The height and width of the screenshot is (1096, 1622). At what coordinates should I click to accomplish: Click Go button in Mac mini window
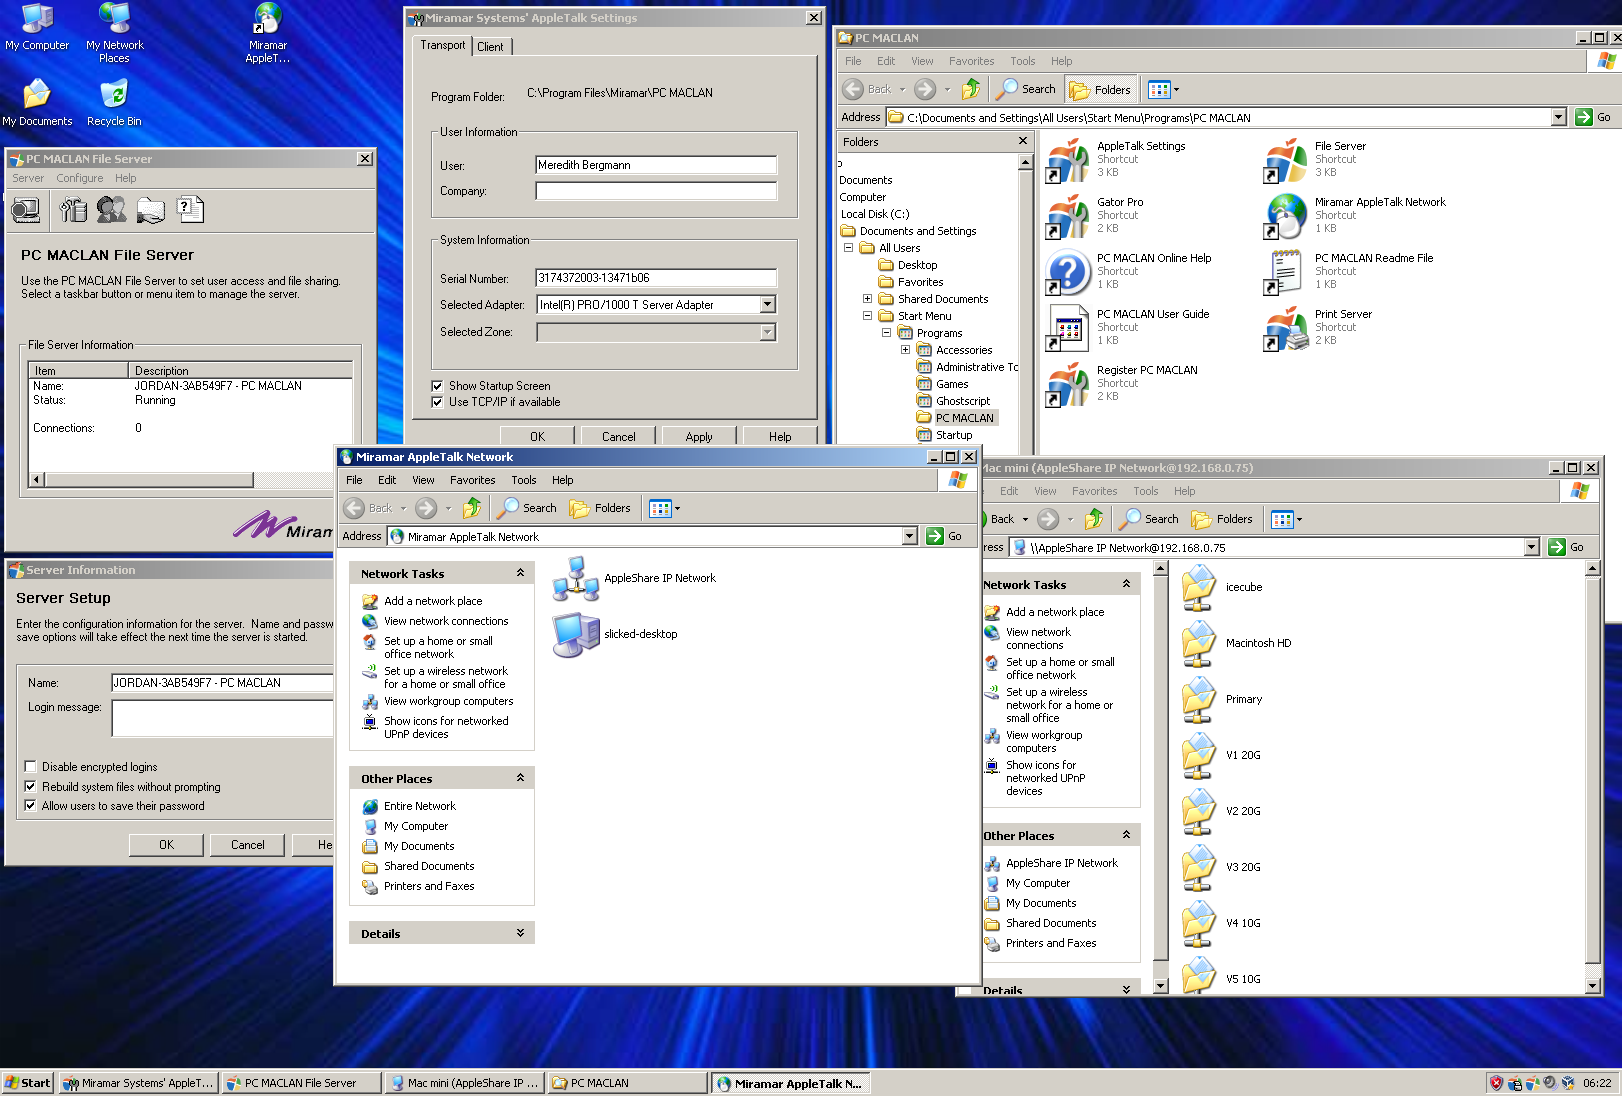click(x=1566, y=547)
